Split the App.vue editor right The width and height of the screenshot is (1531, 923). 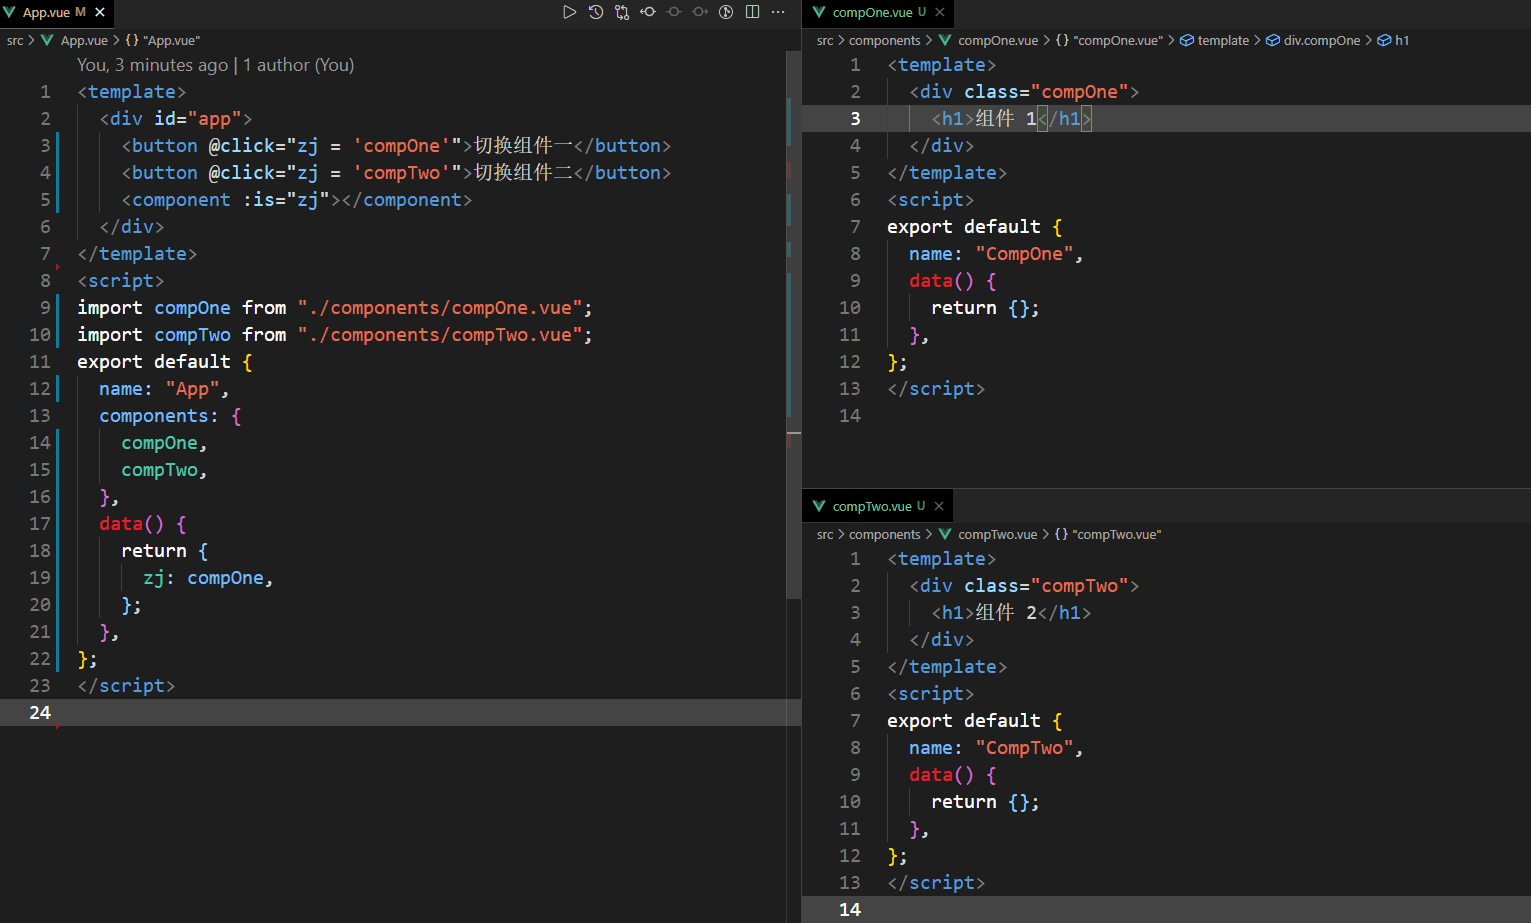tap(752, 12)
